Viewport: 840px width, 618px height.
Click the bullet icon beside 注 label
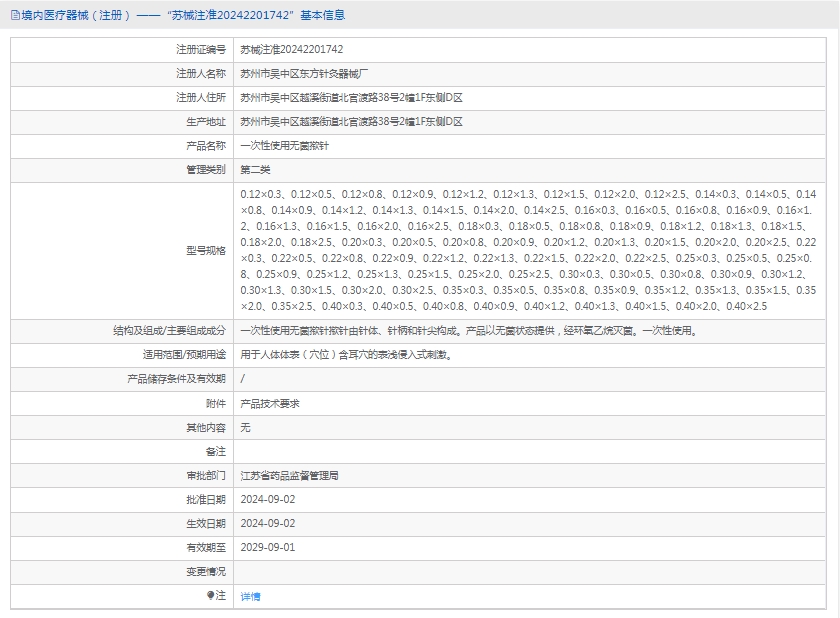point(210,595)
